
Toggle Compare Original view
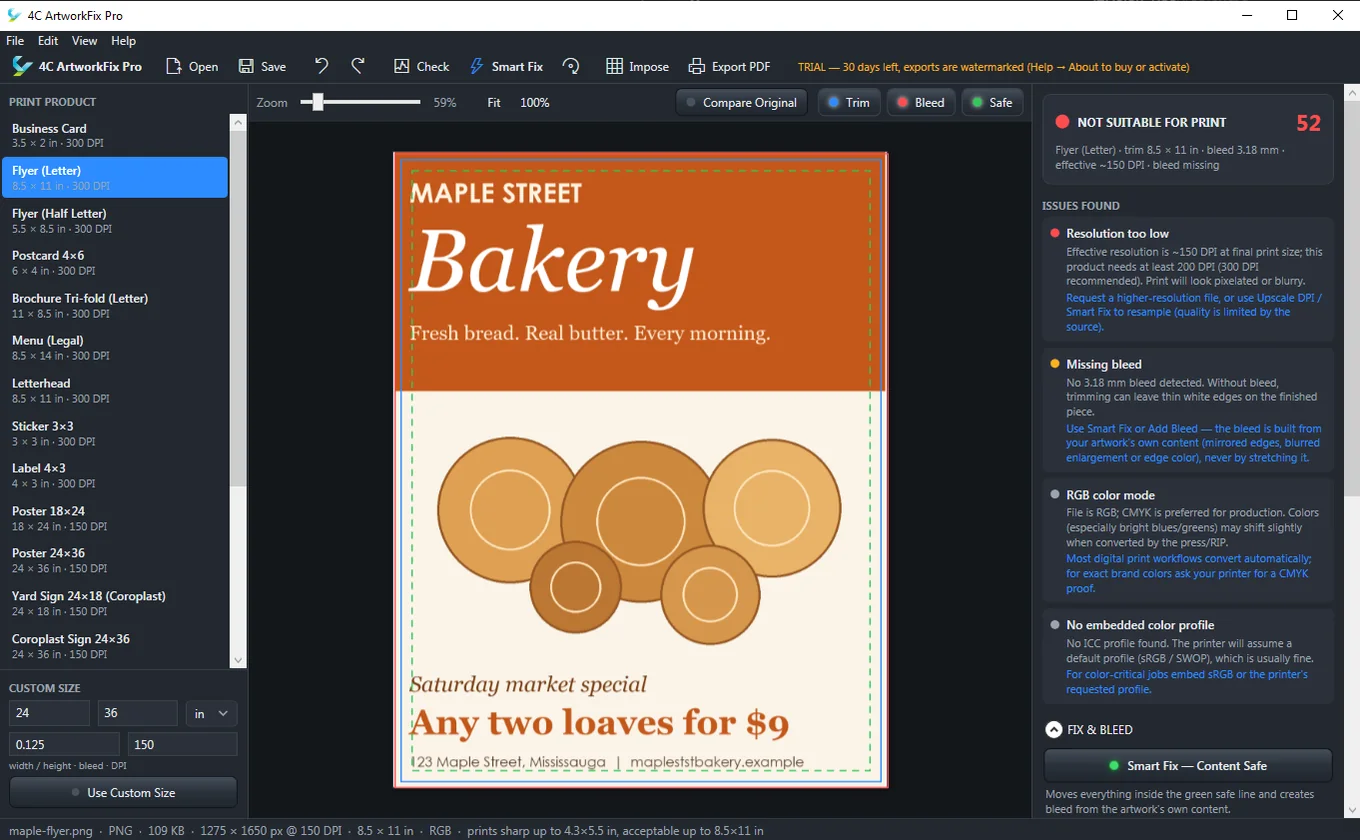tap(741, 102)
